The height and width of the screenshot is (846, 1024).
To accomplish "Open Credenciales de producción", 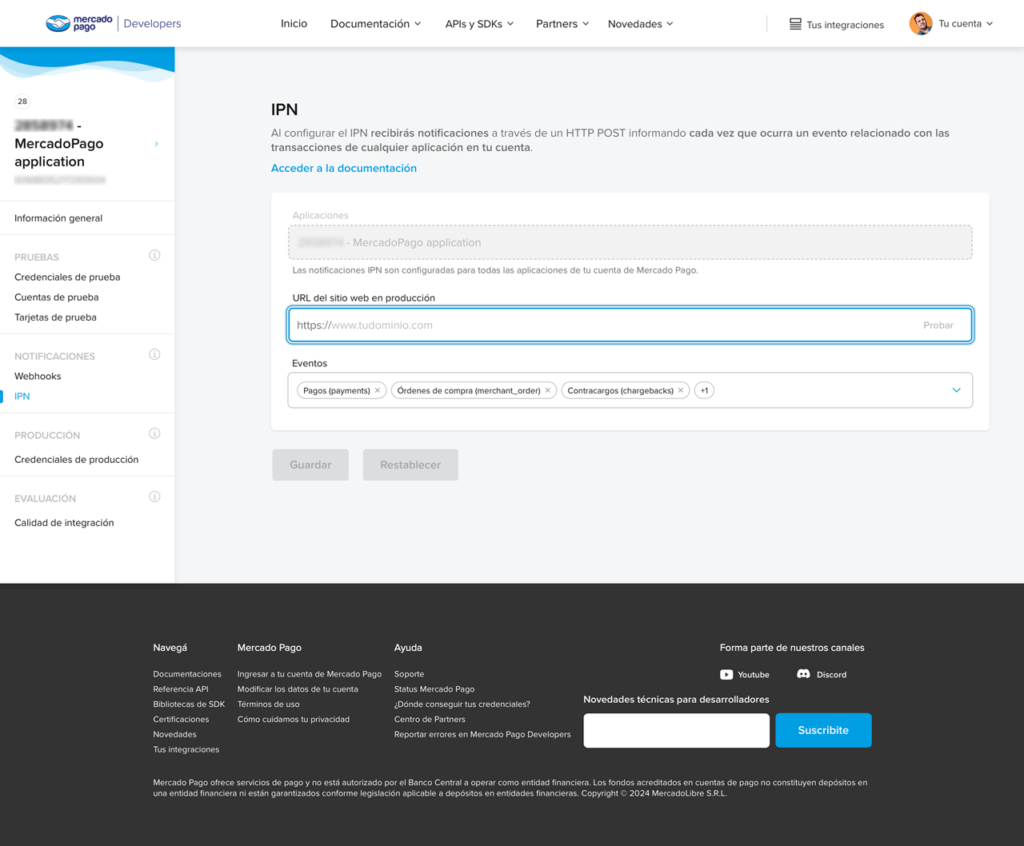I will 76,460.
